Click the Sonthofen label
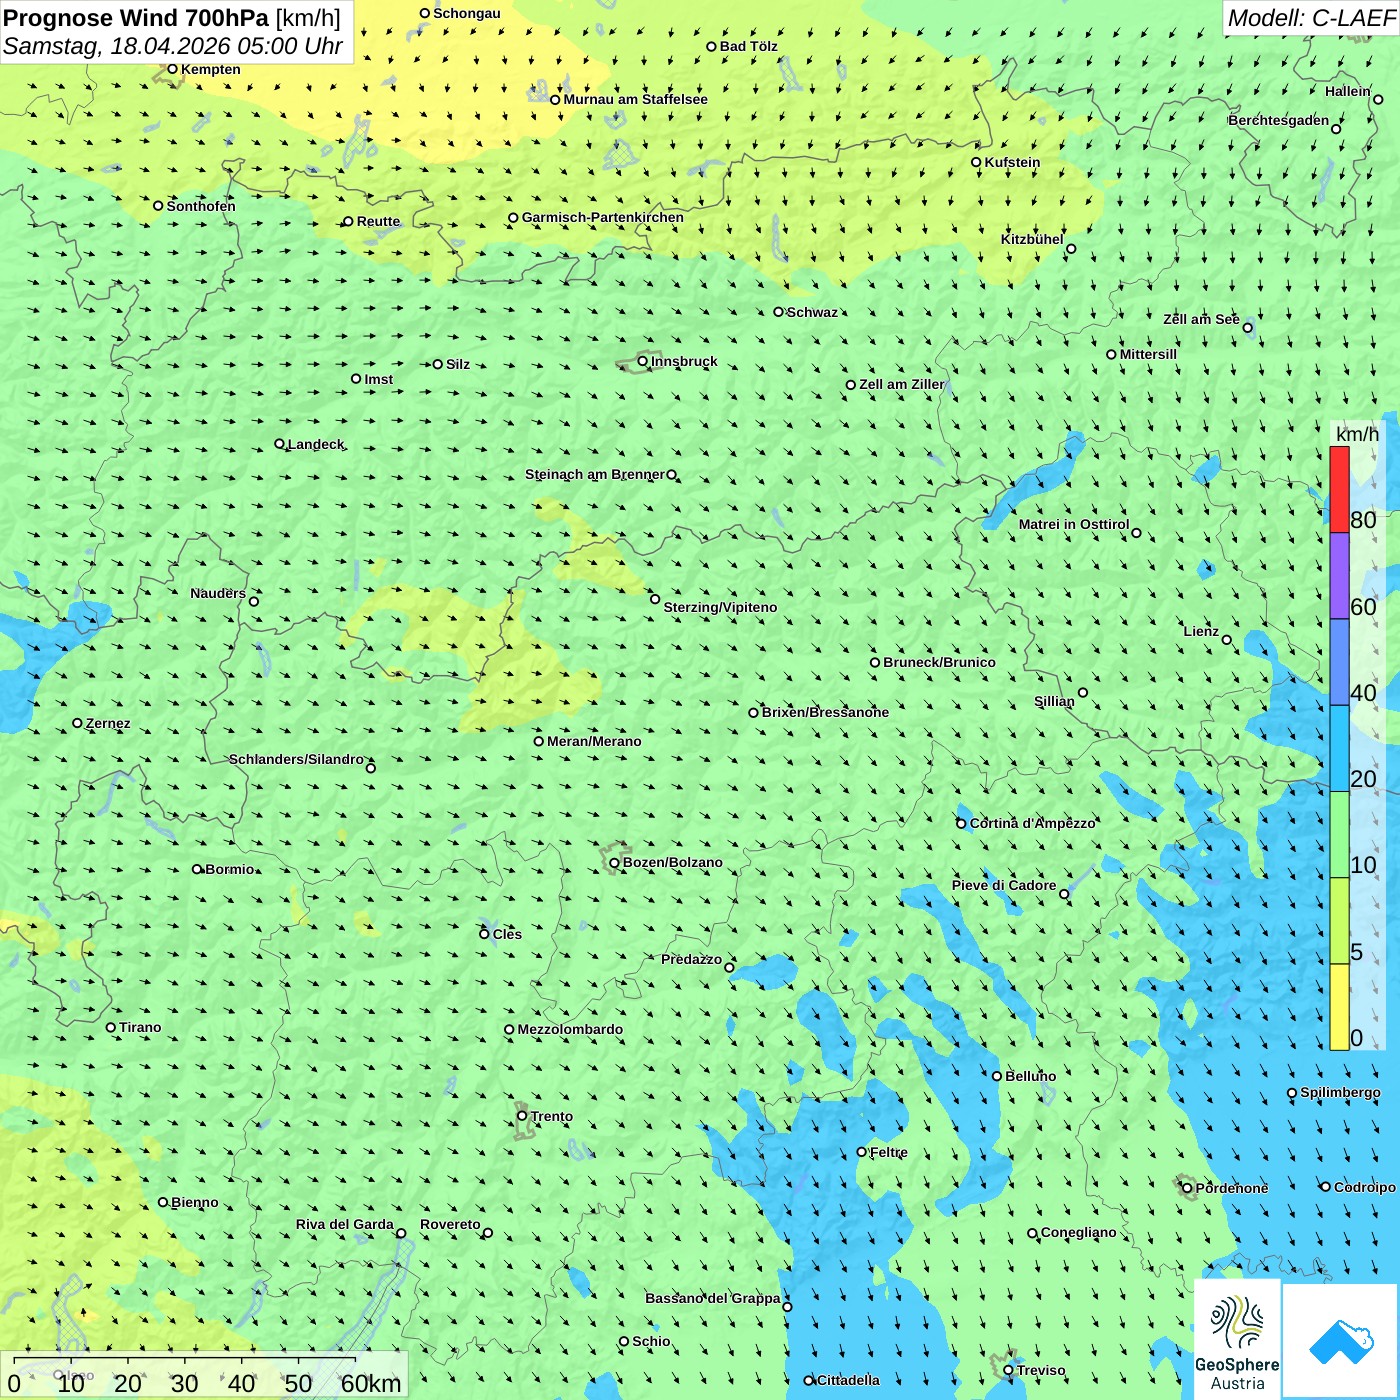 click(201, 206)
